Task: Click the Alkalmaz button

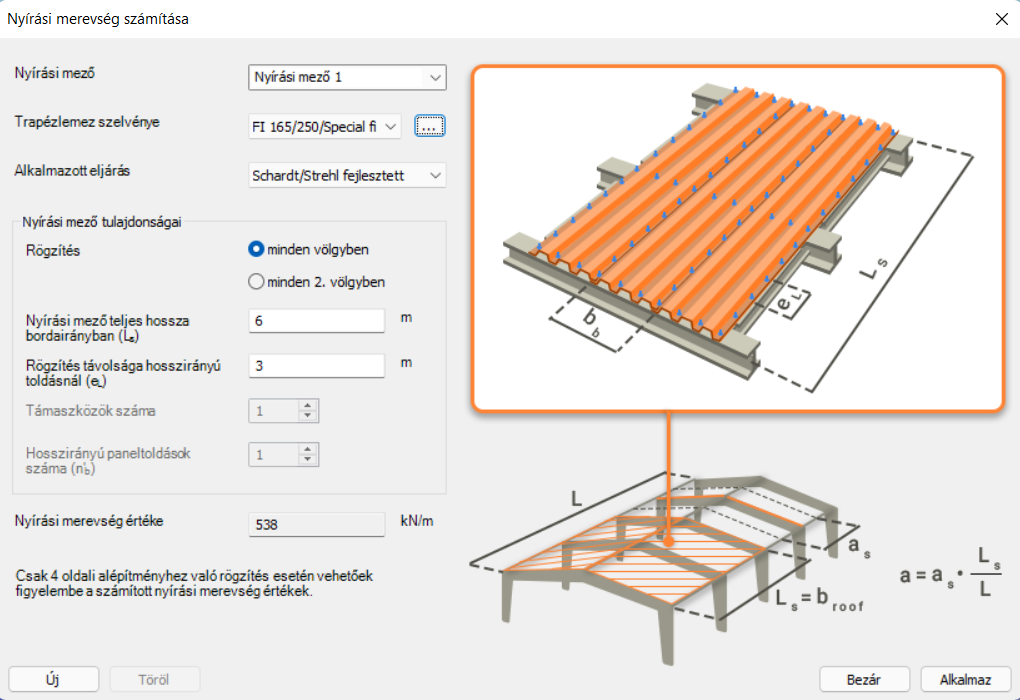Action: [x=965, y=679]
